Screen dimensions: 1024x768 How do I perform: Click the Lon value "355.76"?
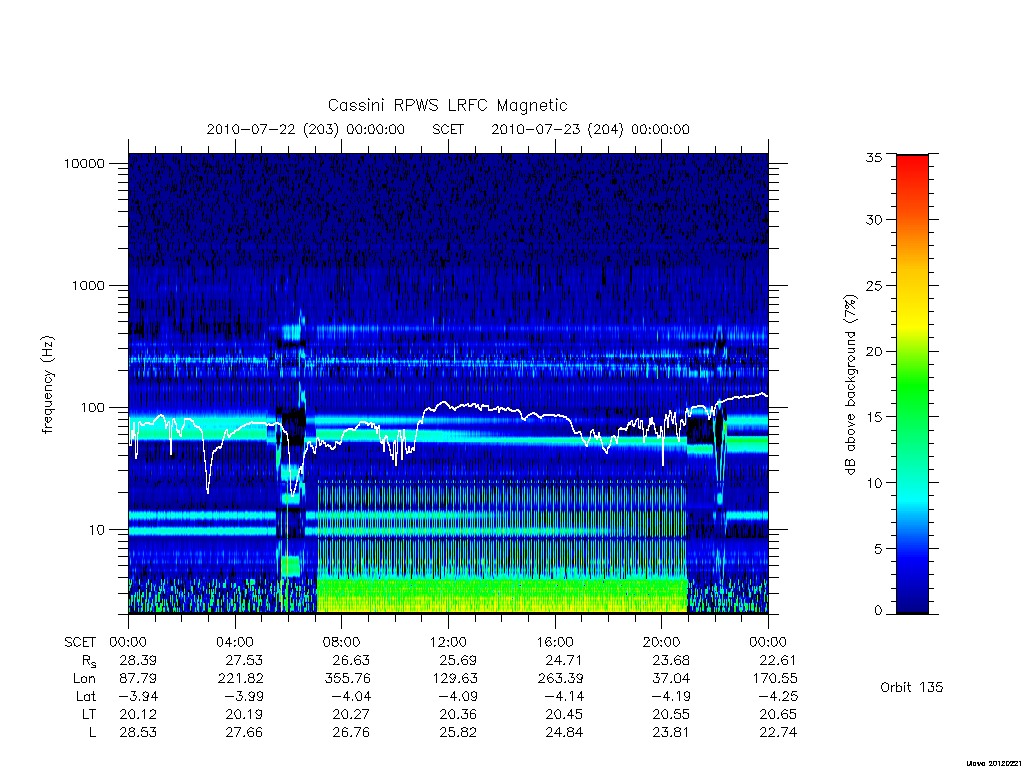(x=347, y=679)
